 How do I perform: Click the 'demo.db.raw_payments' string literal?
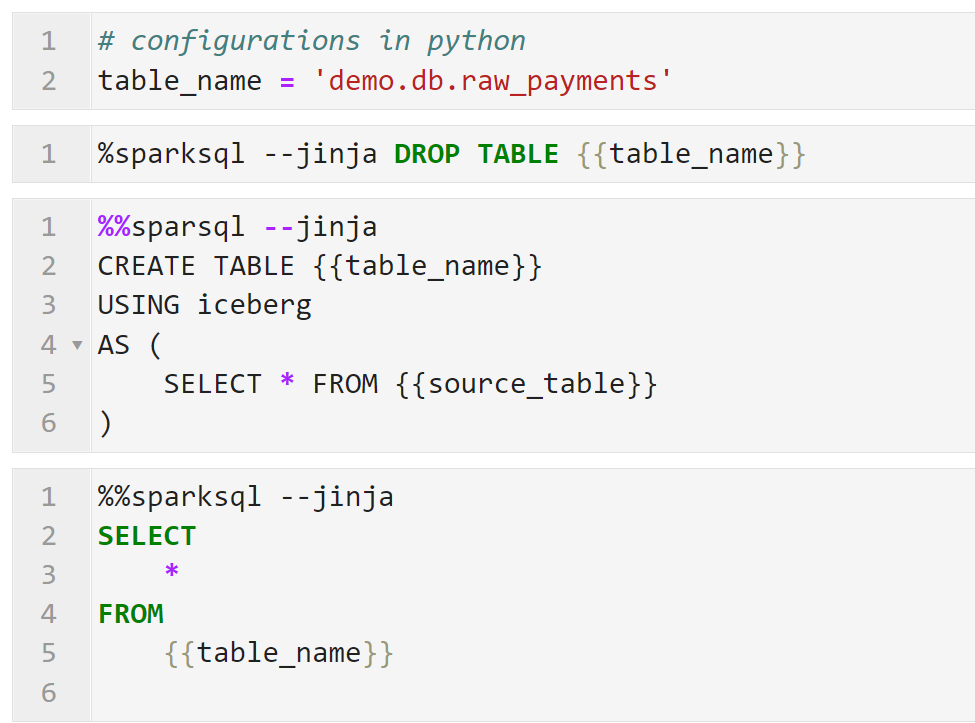(x=492, y=80)
